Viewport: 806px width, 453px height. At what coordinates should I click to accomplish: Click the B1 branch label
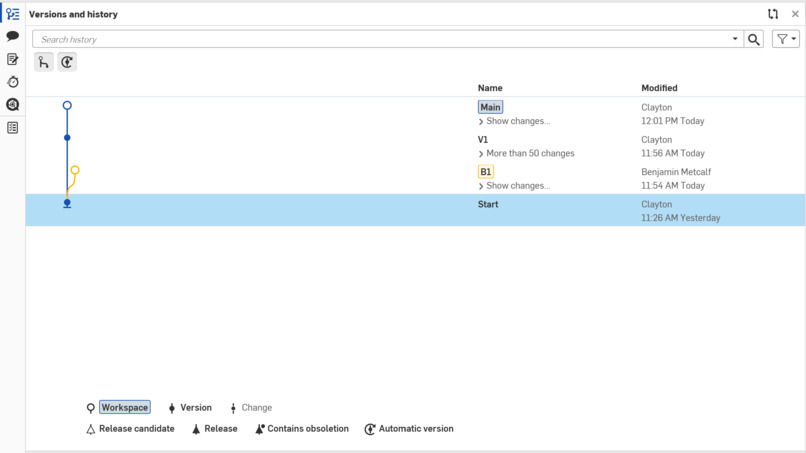[x=486, y=172]
